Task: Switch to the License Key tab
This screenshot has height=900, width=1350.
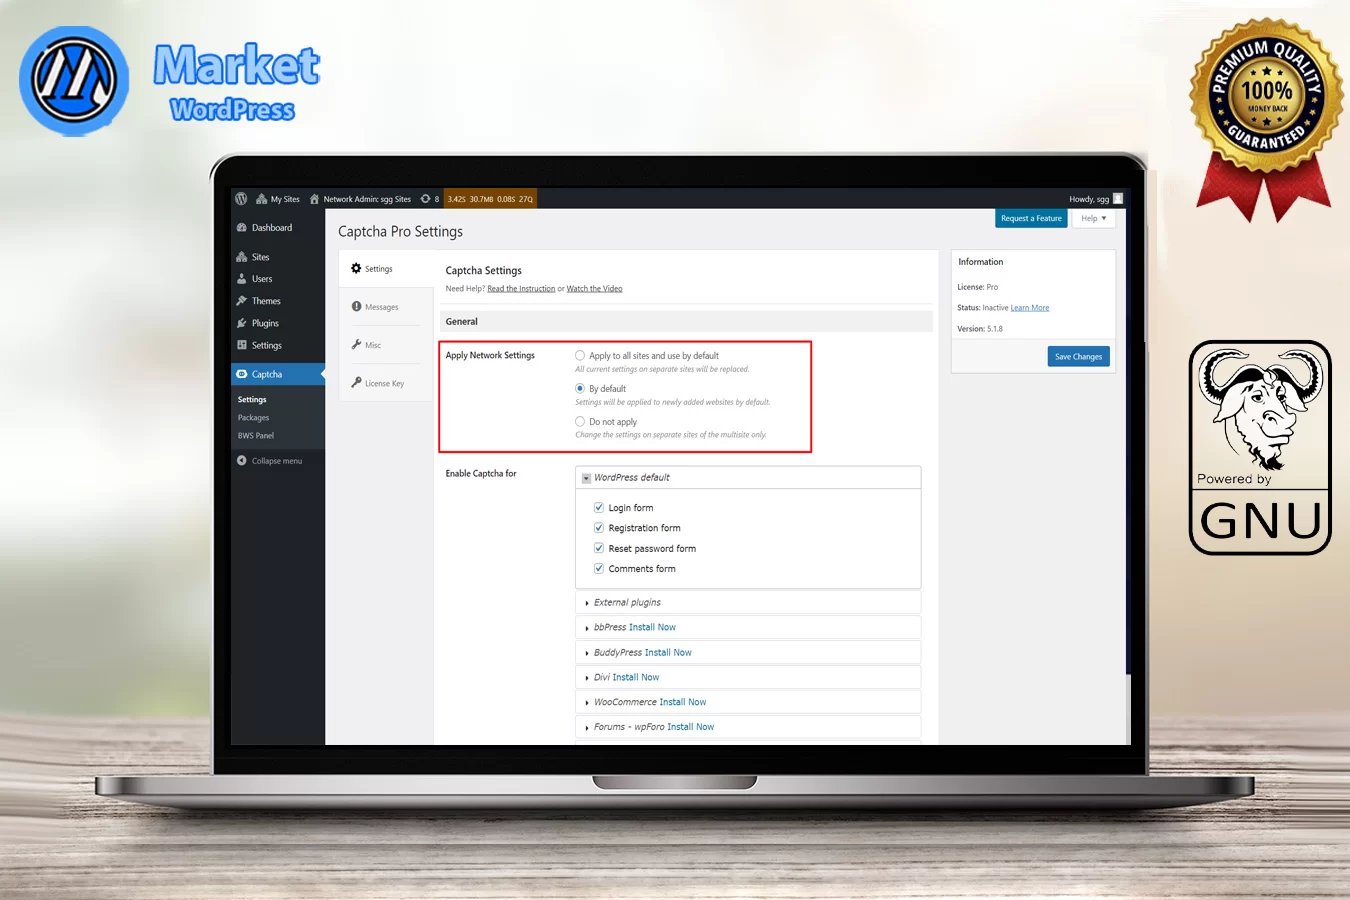Action: (386, 383)
